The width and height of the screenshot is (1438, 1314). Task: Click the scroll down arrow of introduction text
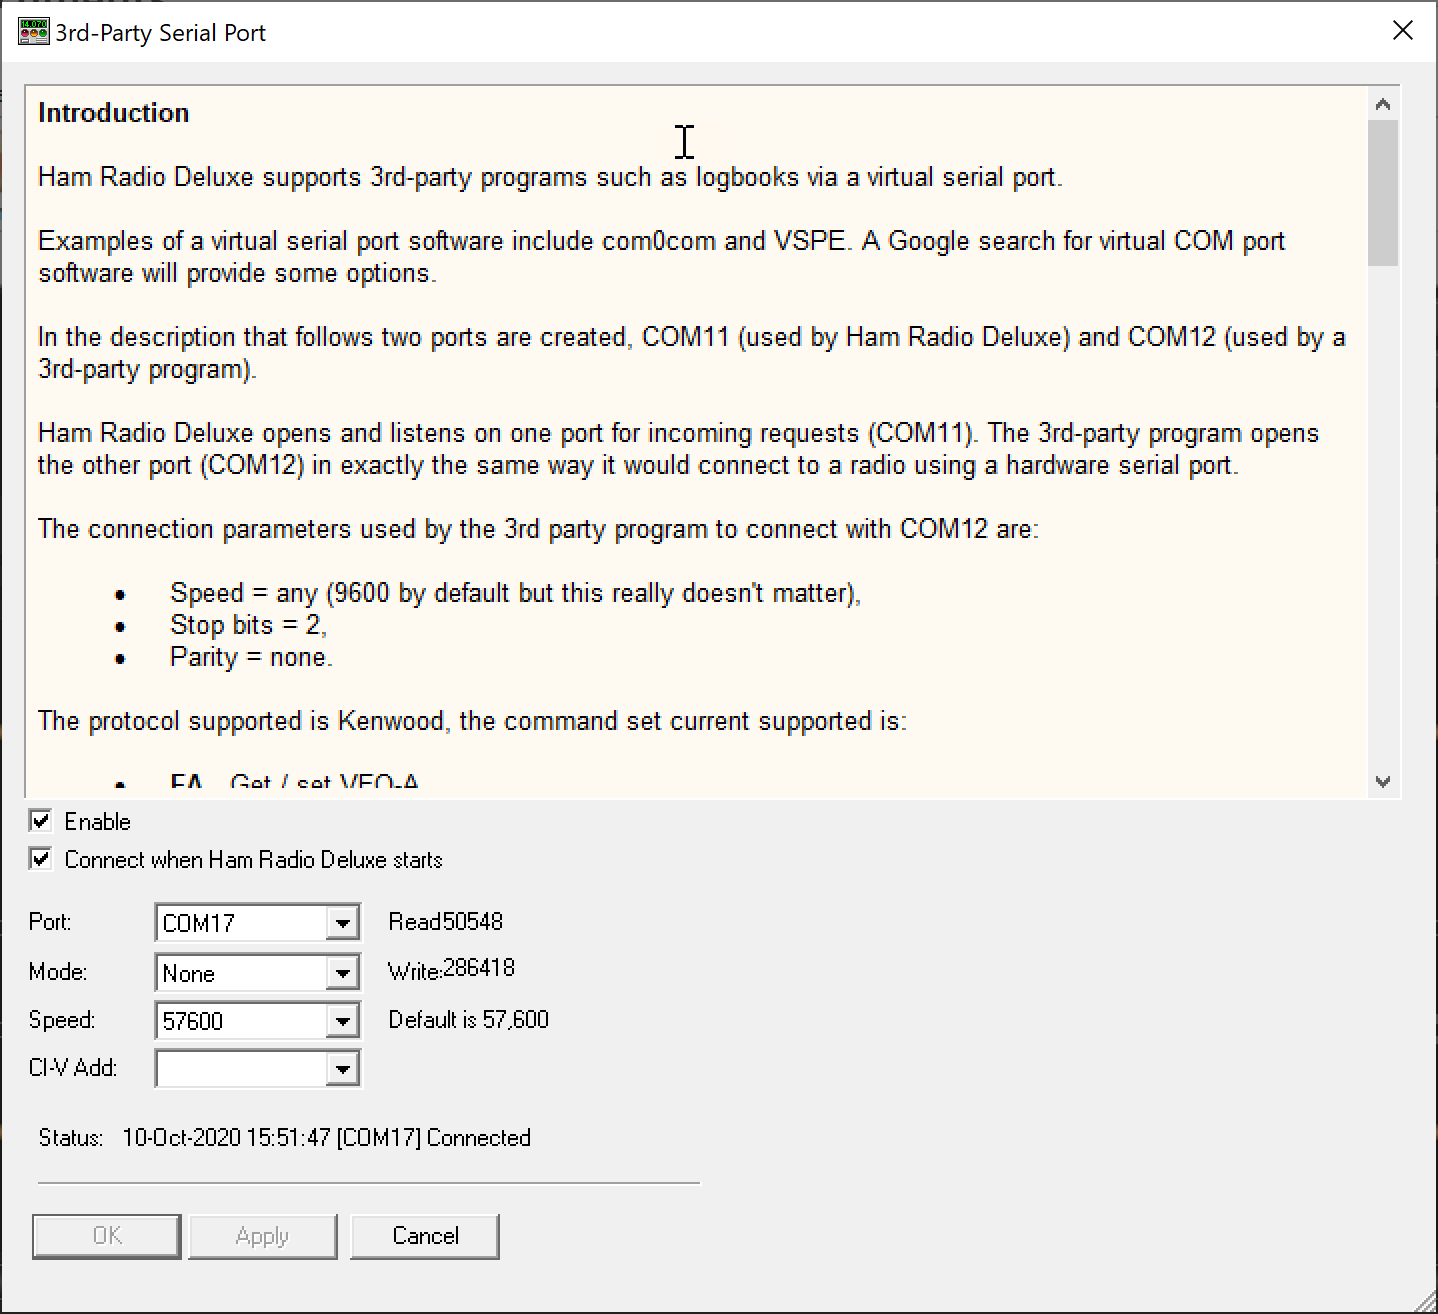tap(1383, 782)
